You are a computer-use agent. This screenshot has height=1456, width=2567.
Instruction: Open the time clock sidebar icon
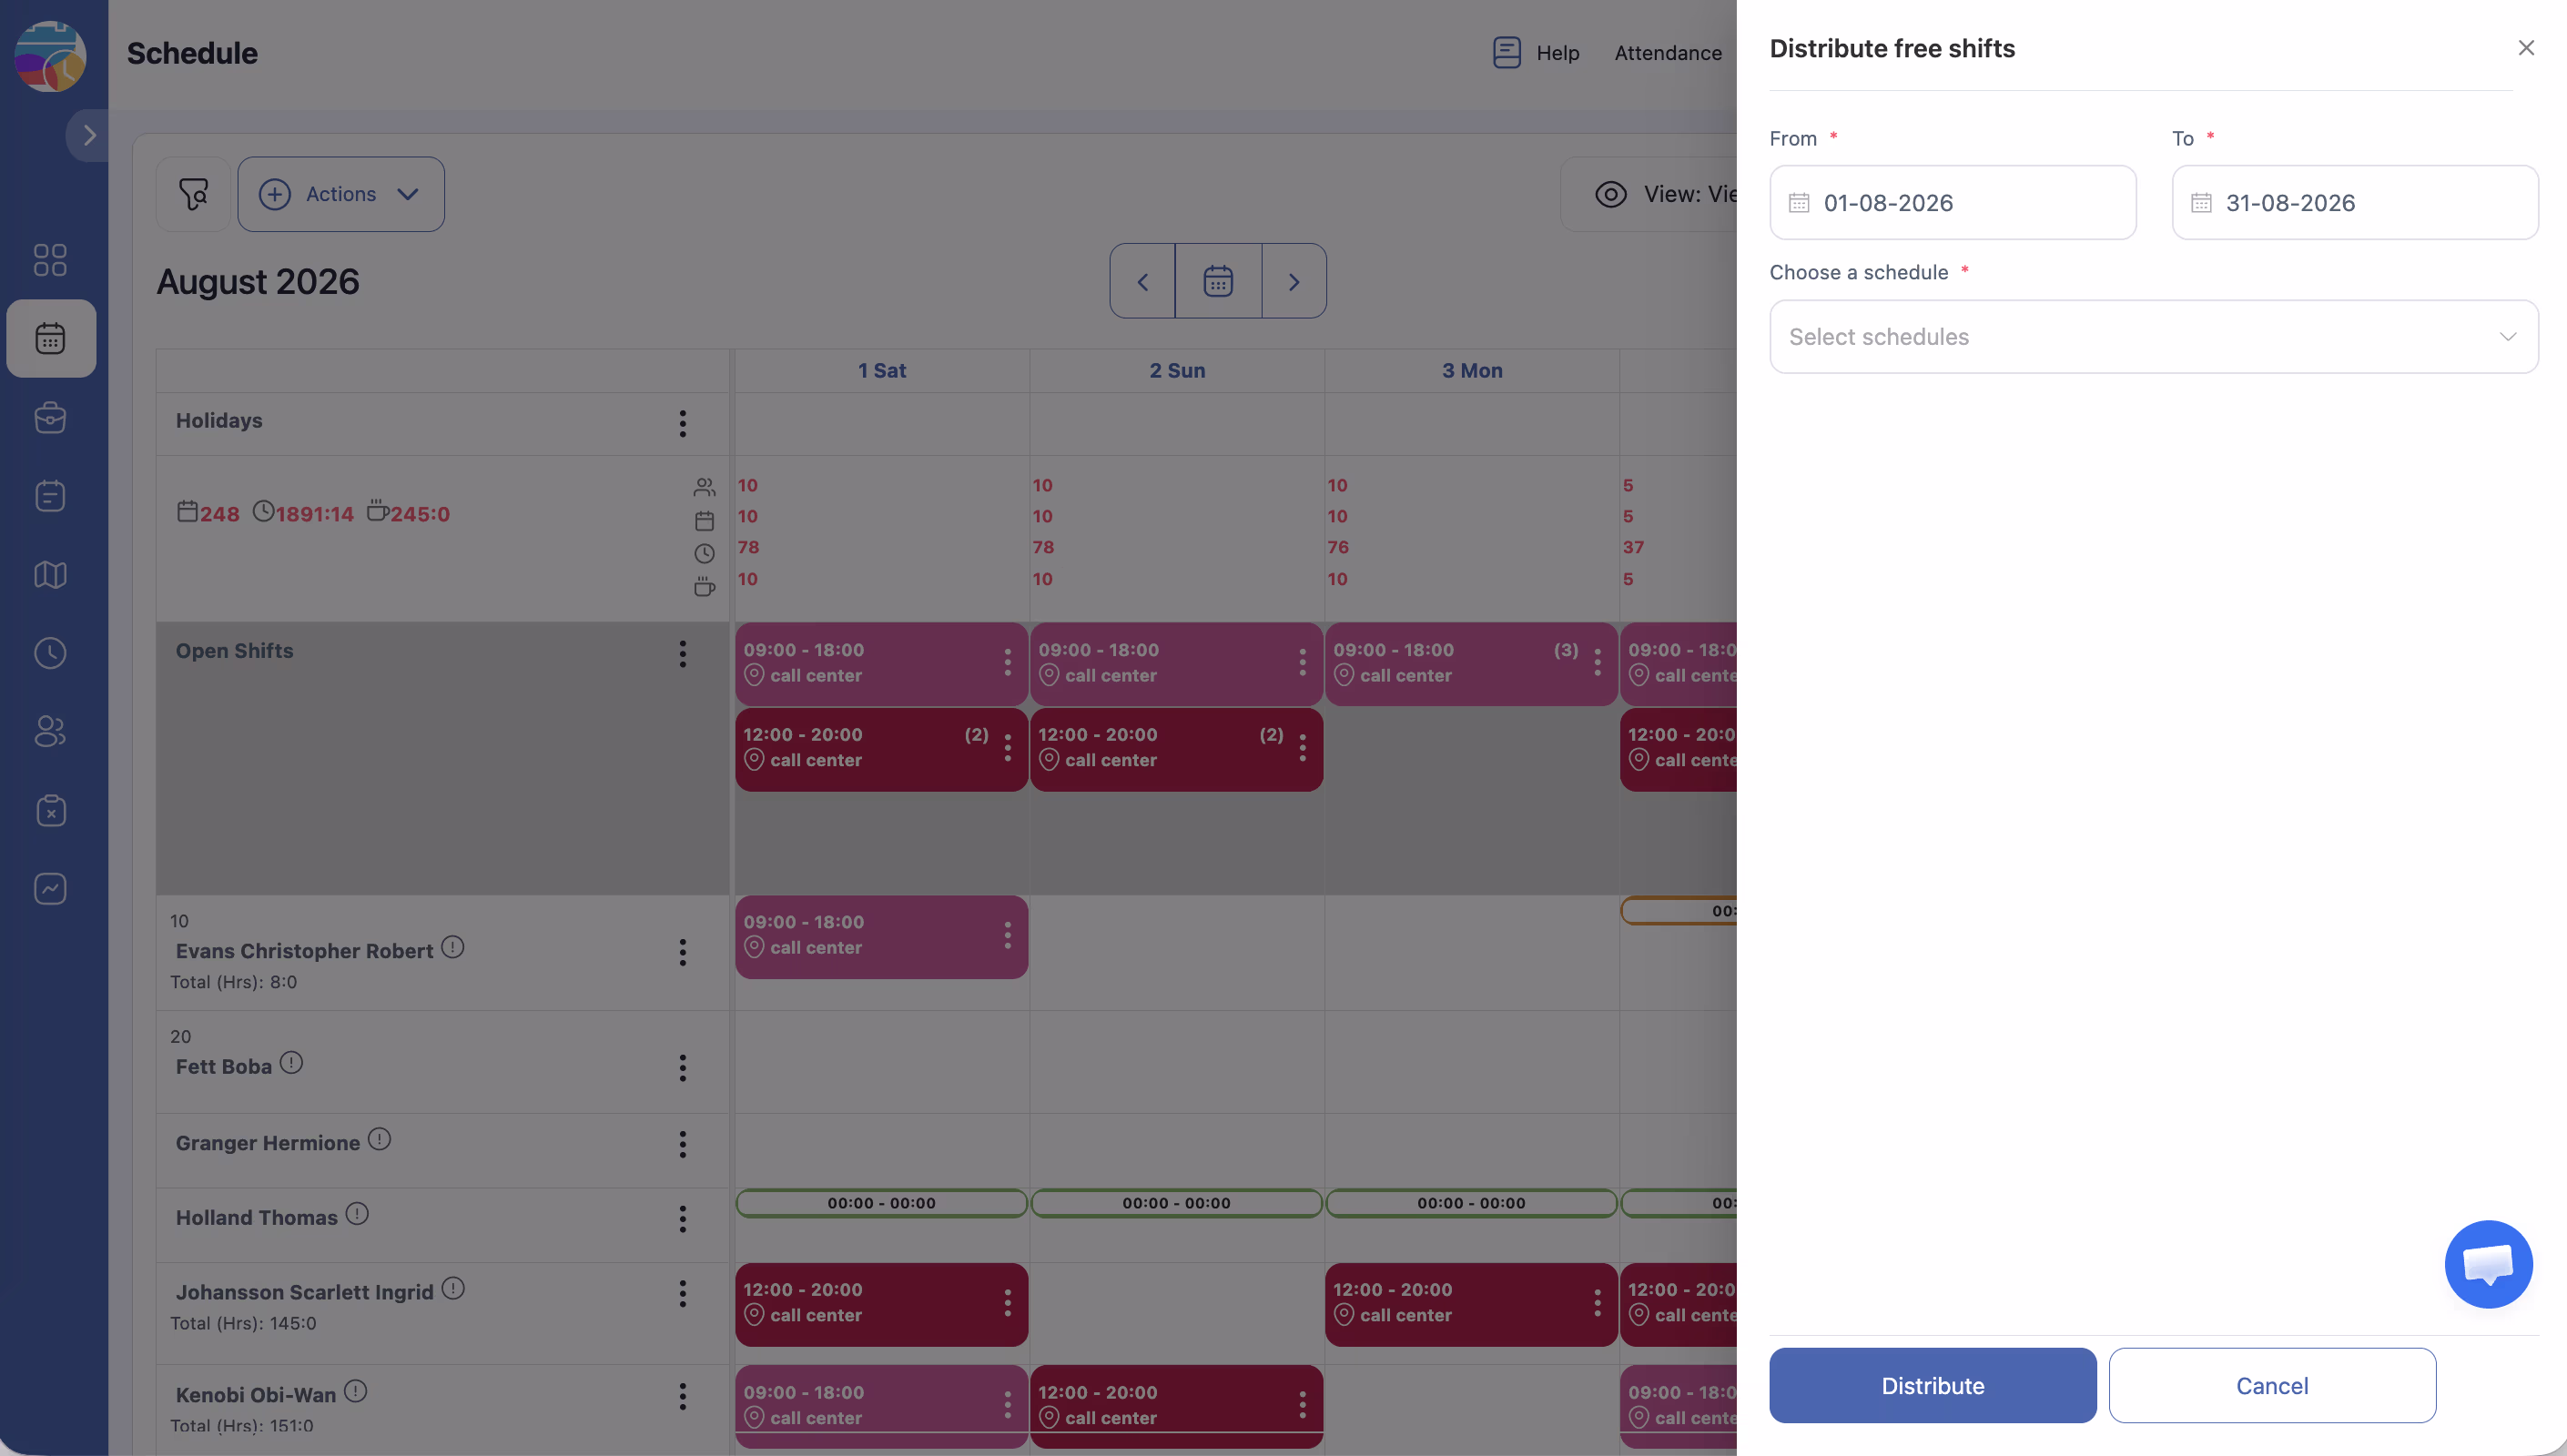click(x=50, y=653)
